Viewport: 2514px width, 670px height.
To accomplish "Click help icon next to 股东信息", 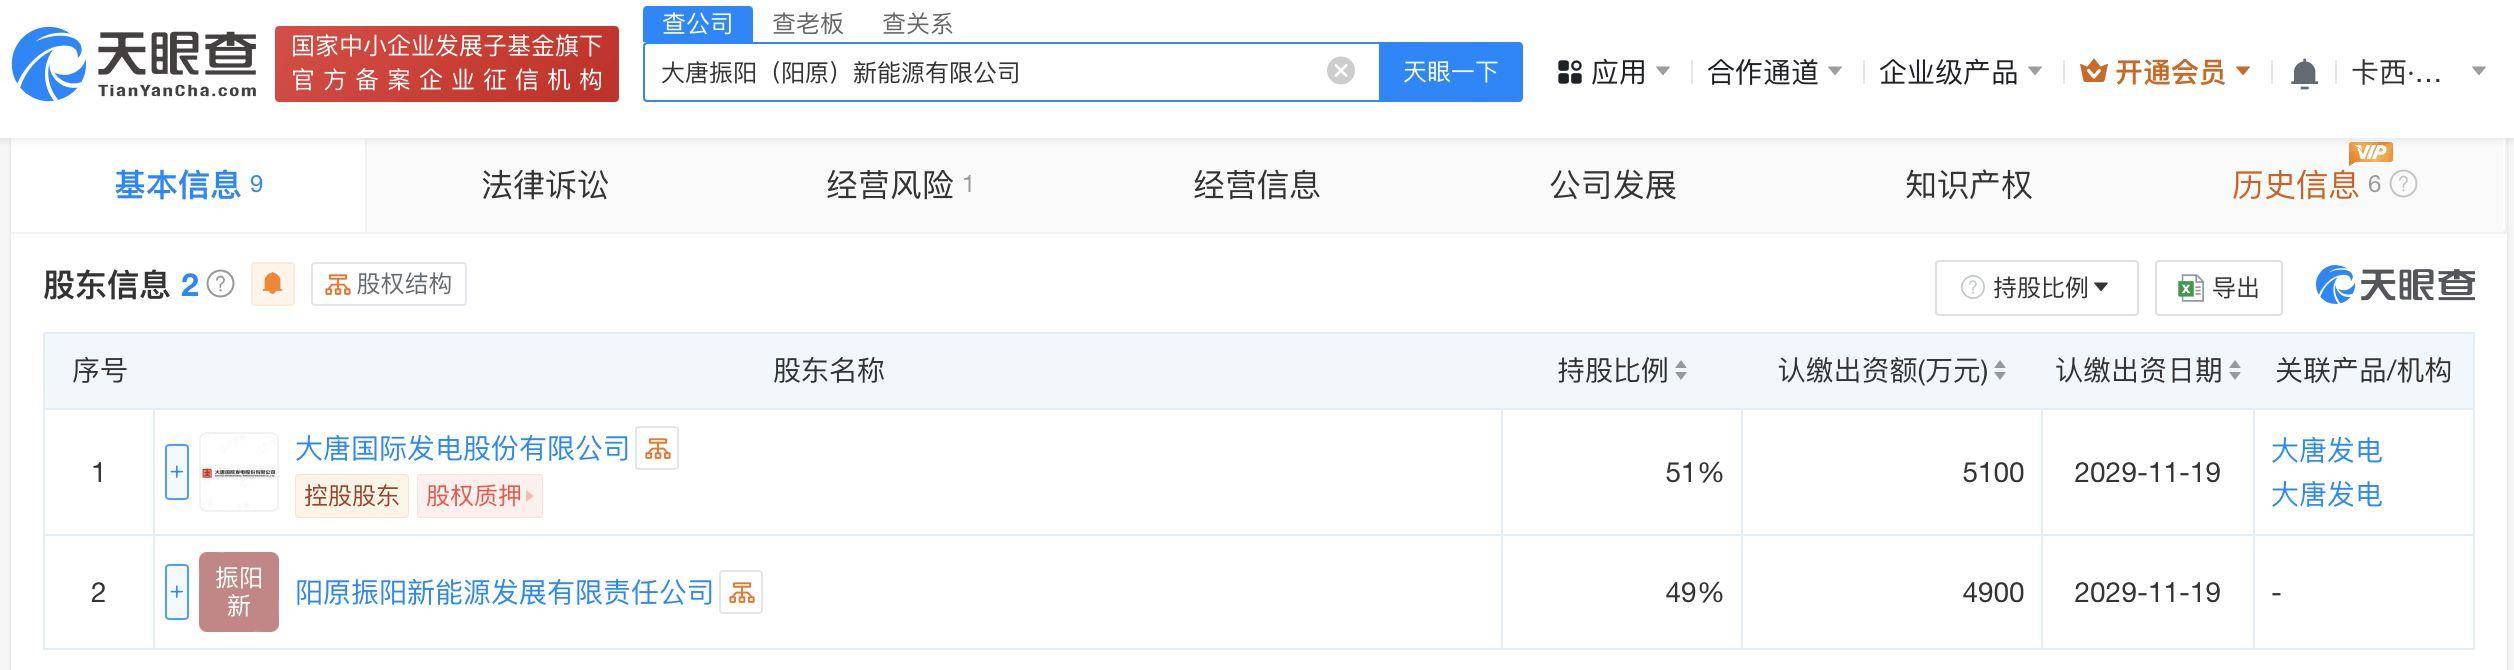I will (x=220, y=285).
